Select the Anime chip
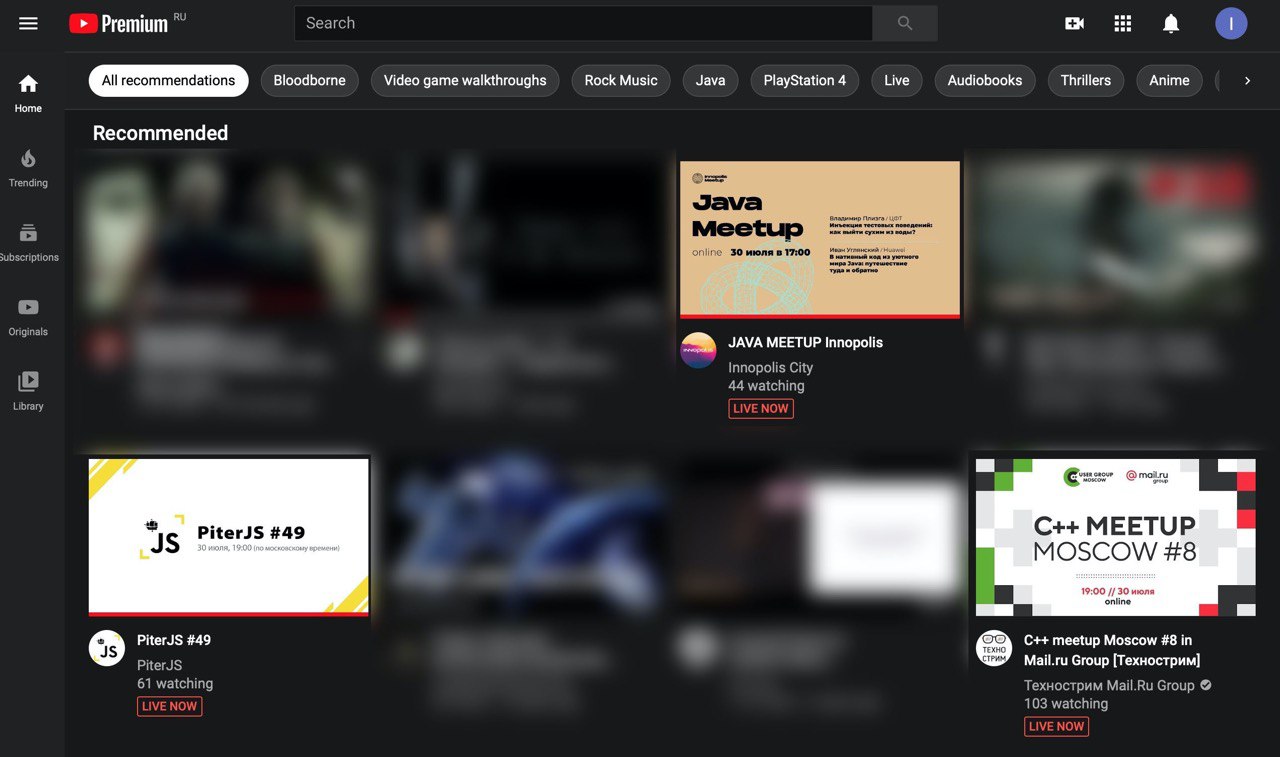 (1169, 80)
